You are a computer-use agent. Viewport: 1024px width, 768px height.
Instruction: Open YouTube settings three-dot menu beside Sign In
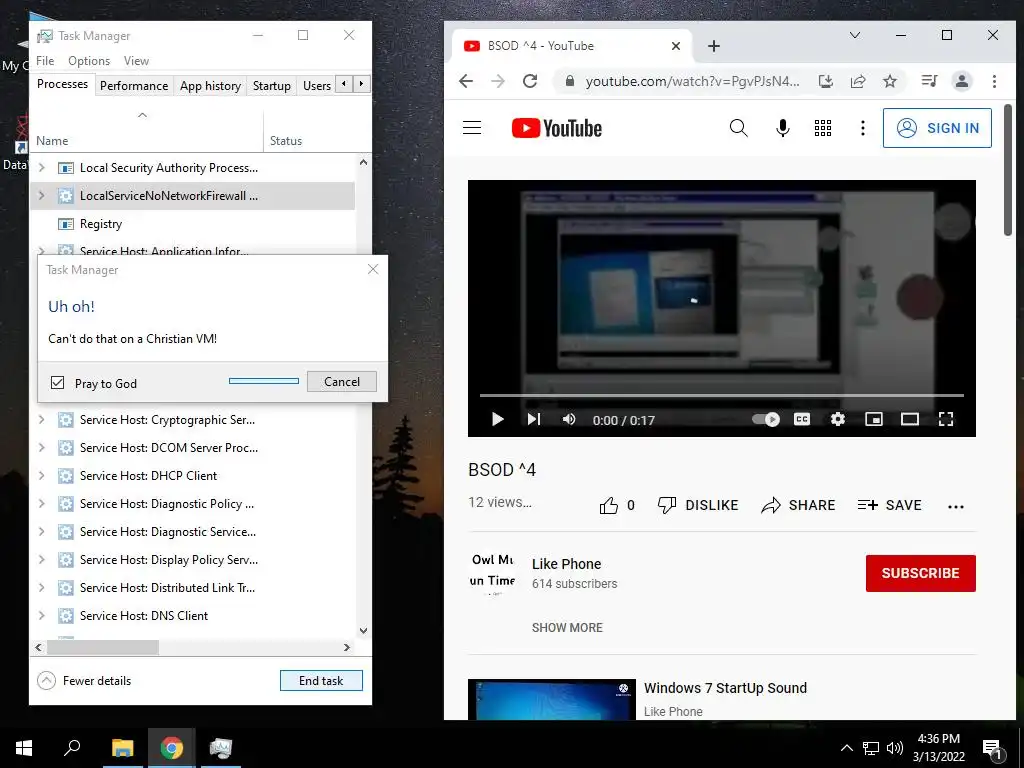pyautogui.click(x=863, y=128)
